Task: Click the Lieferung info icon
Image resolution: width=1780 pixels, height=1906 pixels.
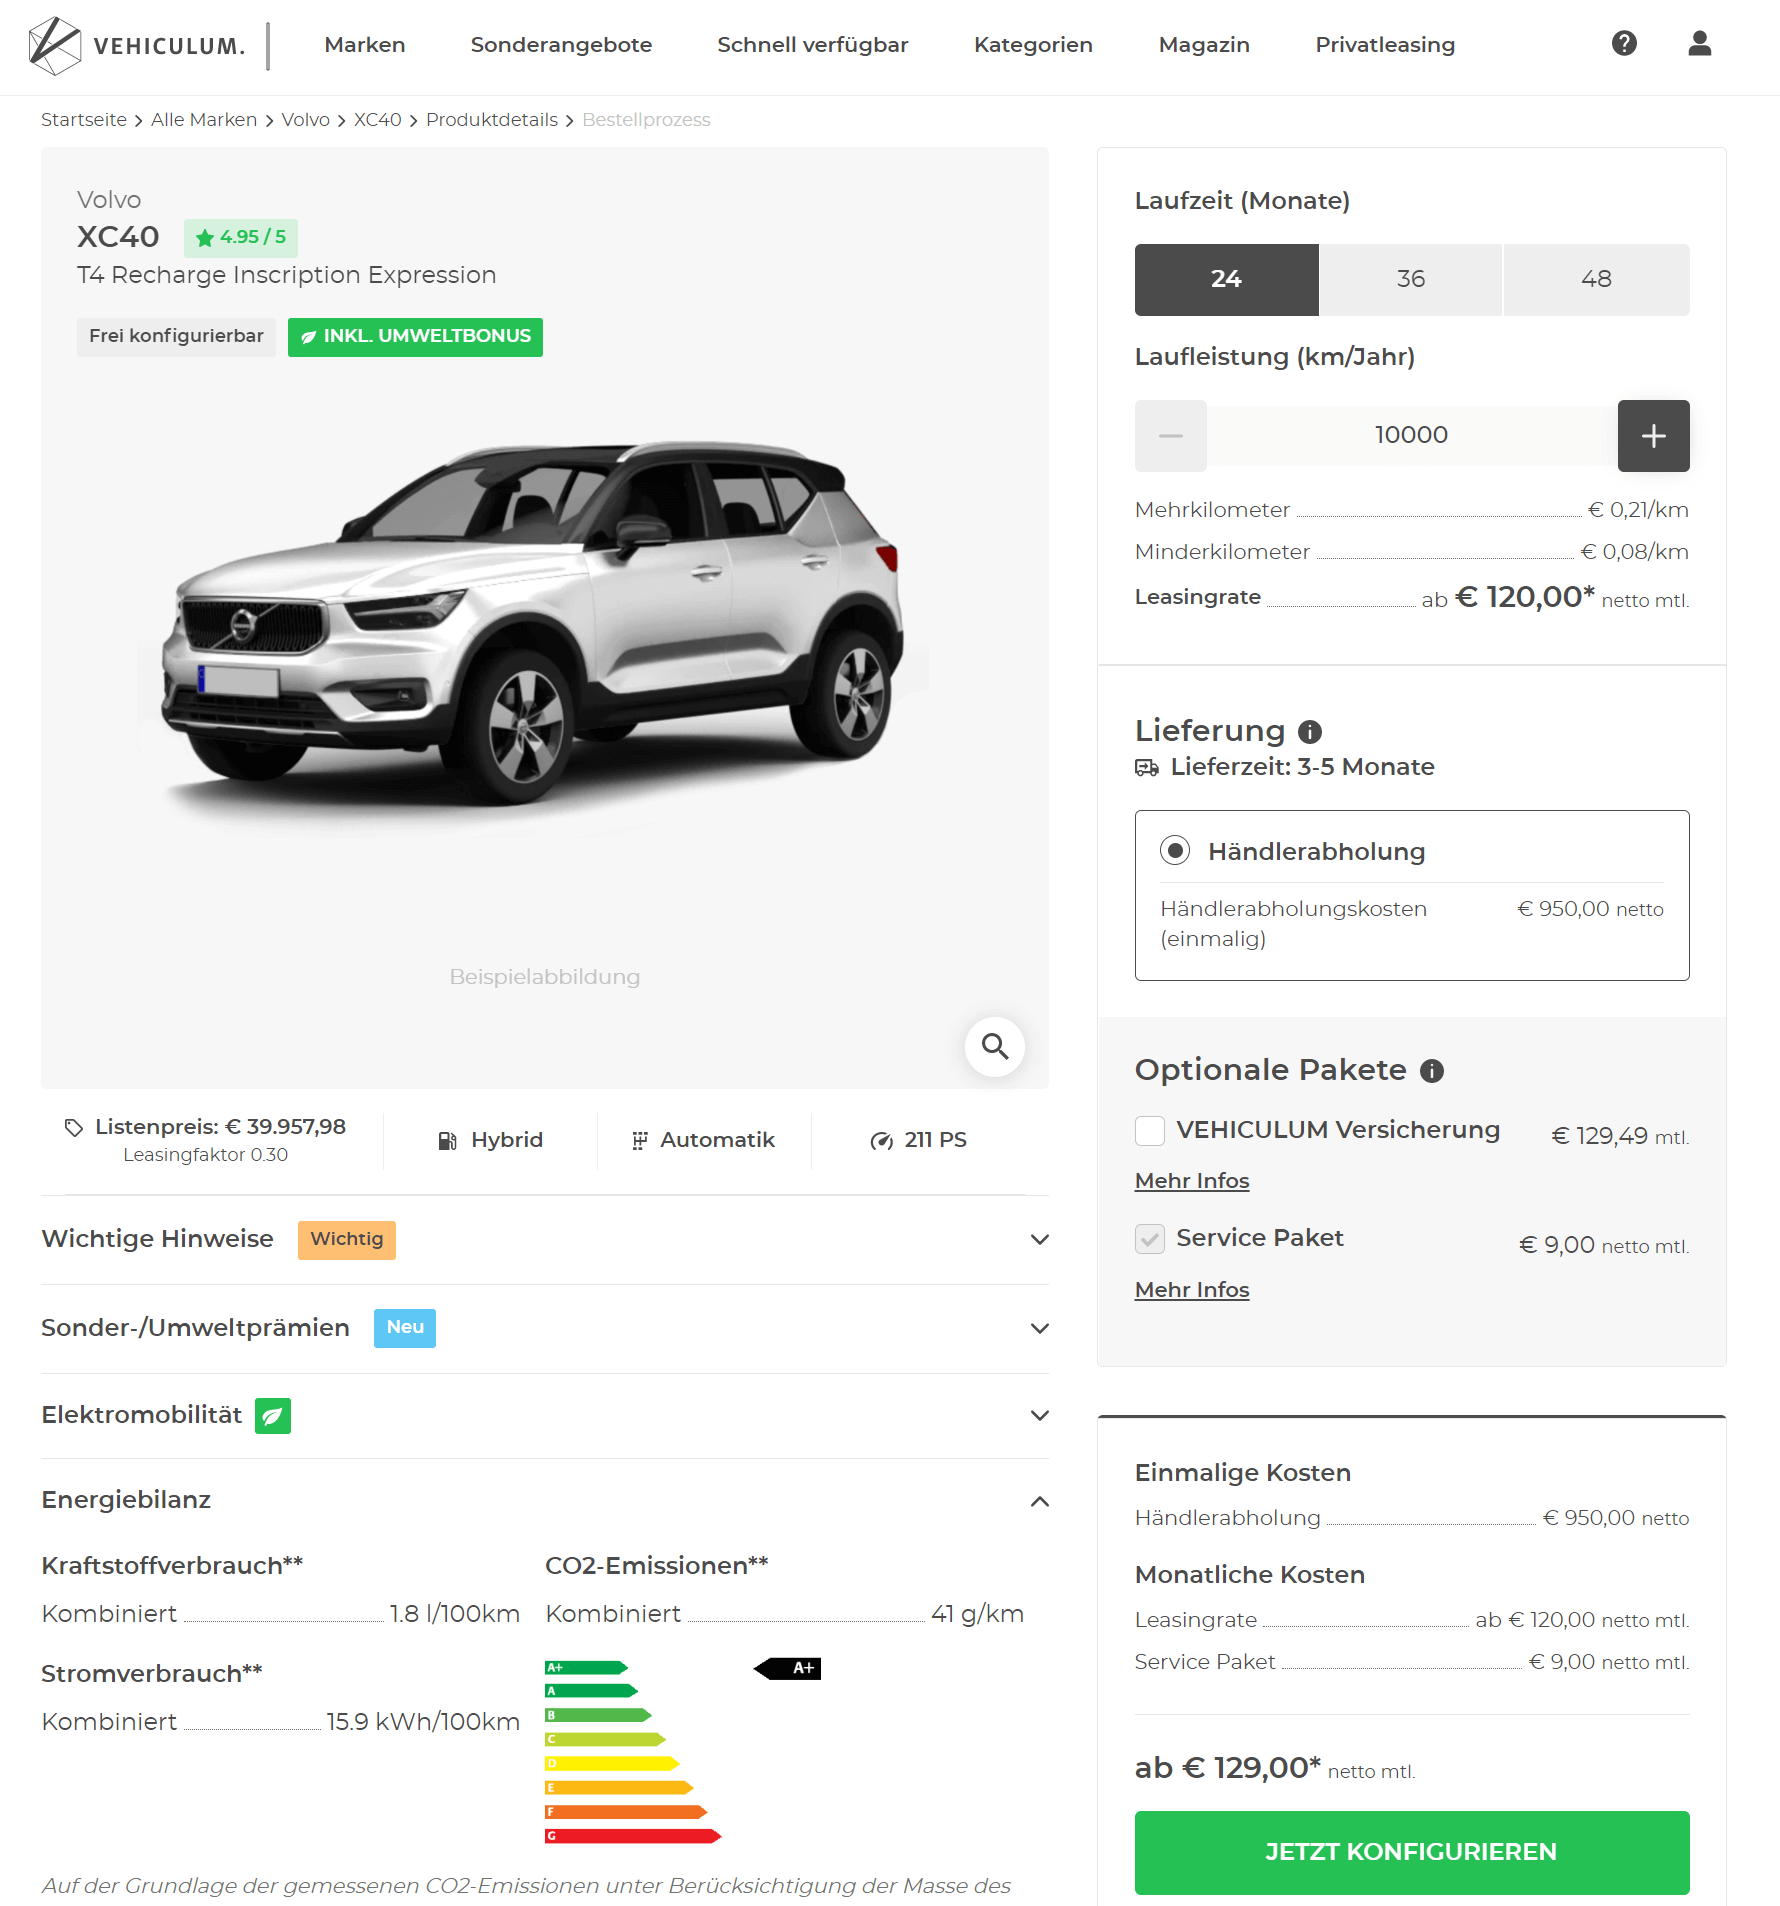Action: tap(1310, 732)
